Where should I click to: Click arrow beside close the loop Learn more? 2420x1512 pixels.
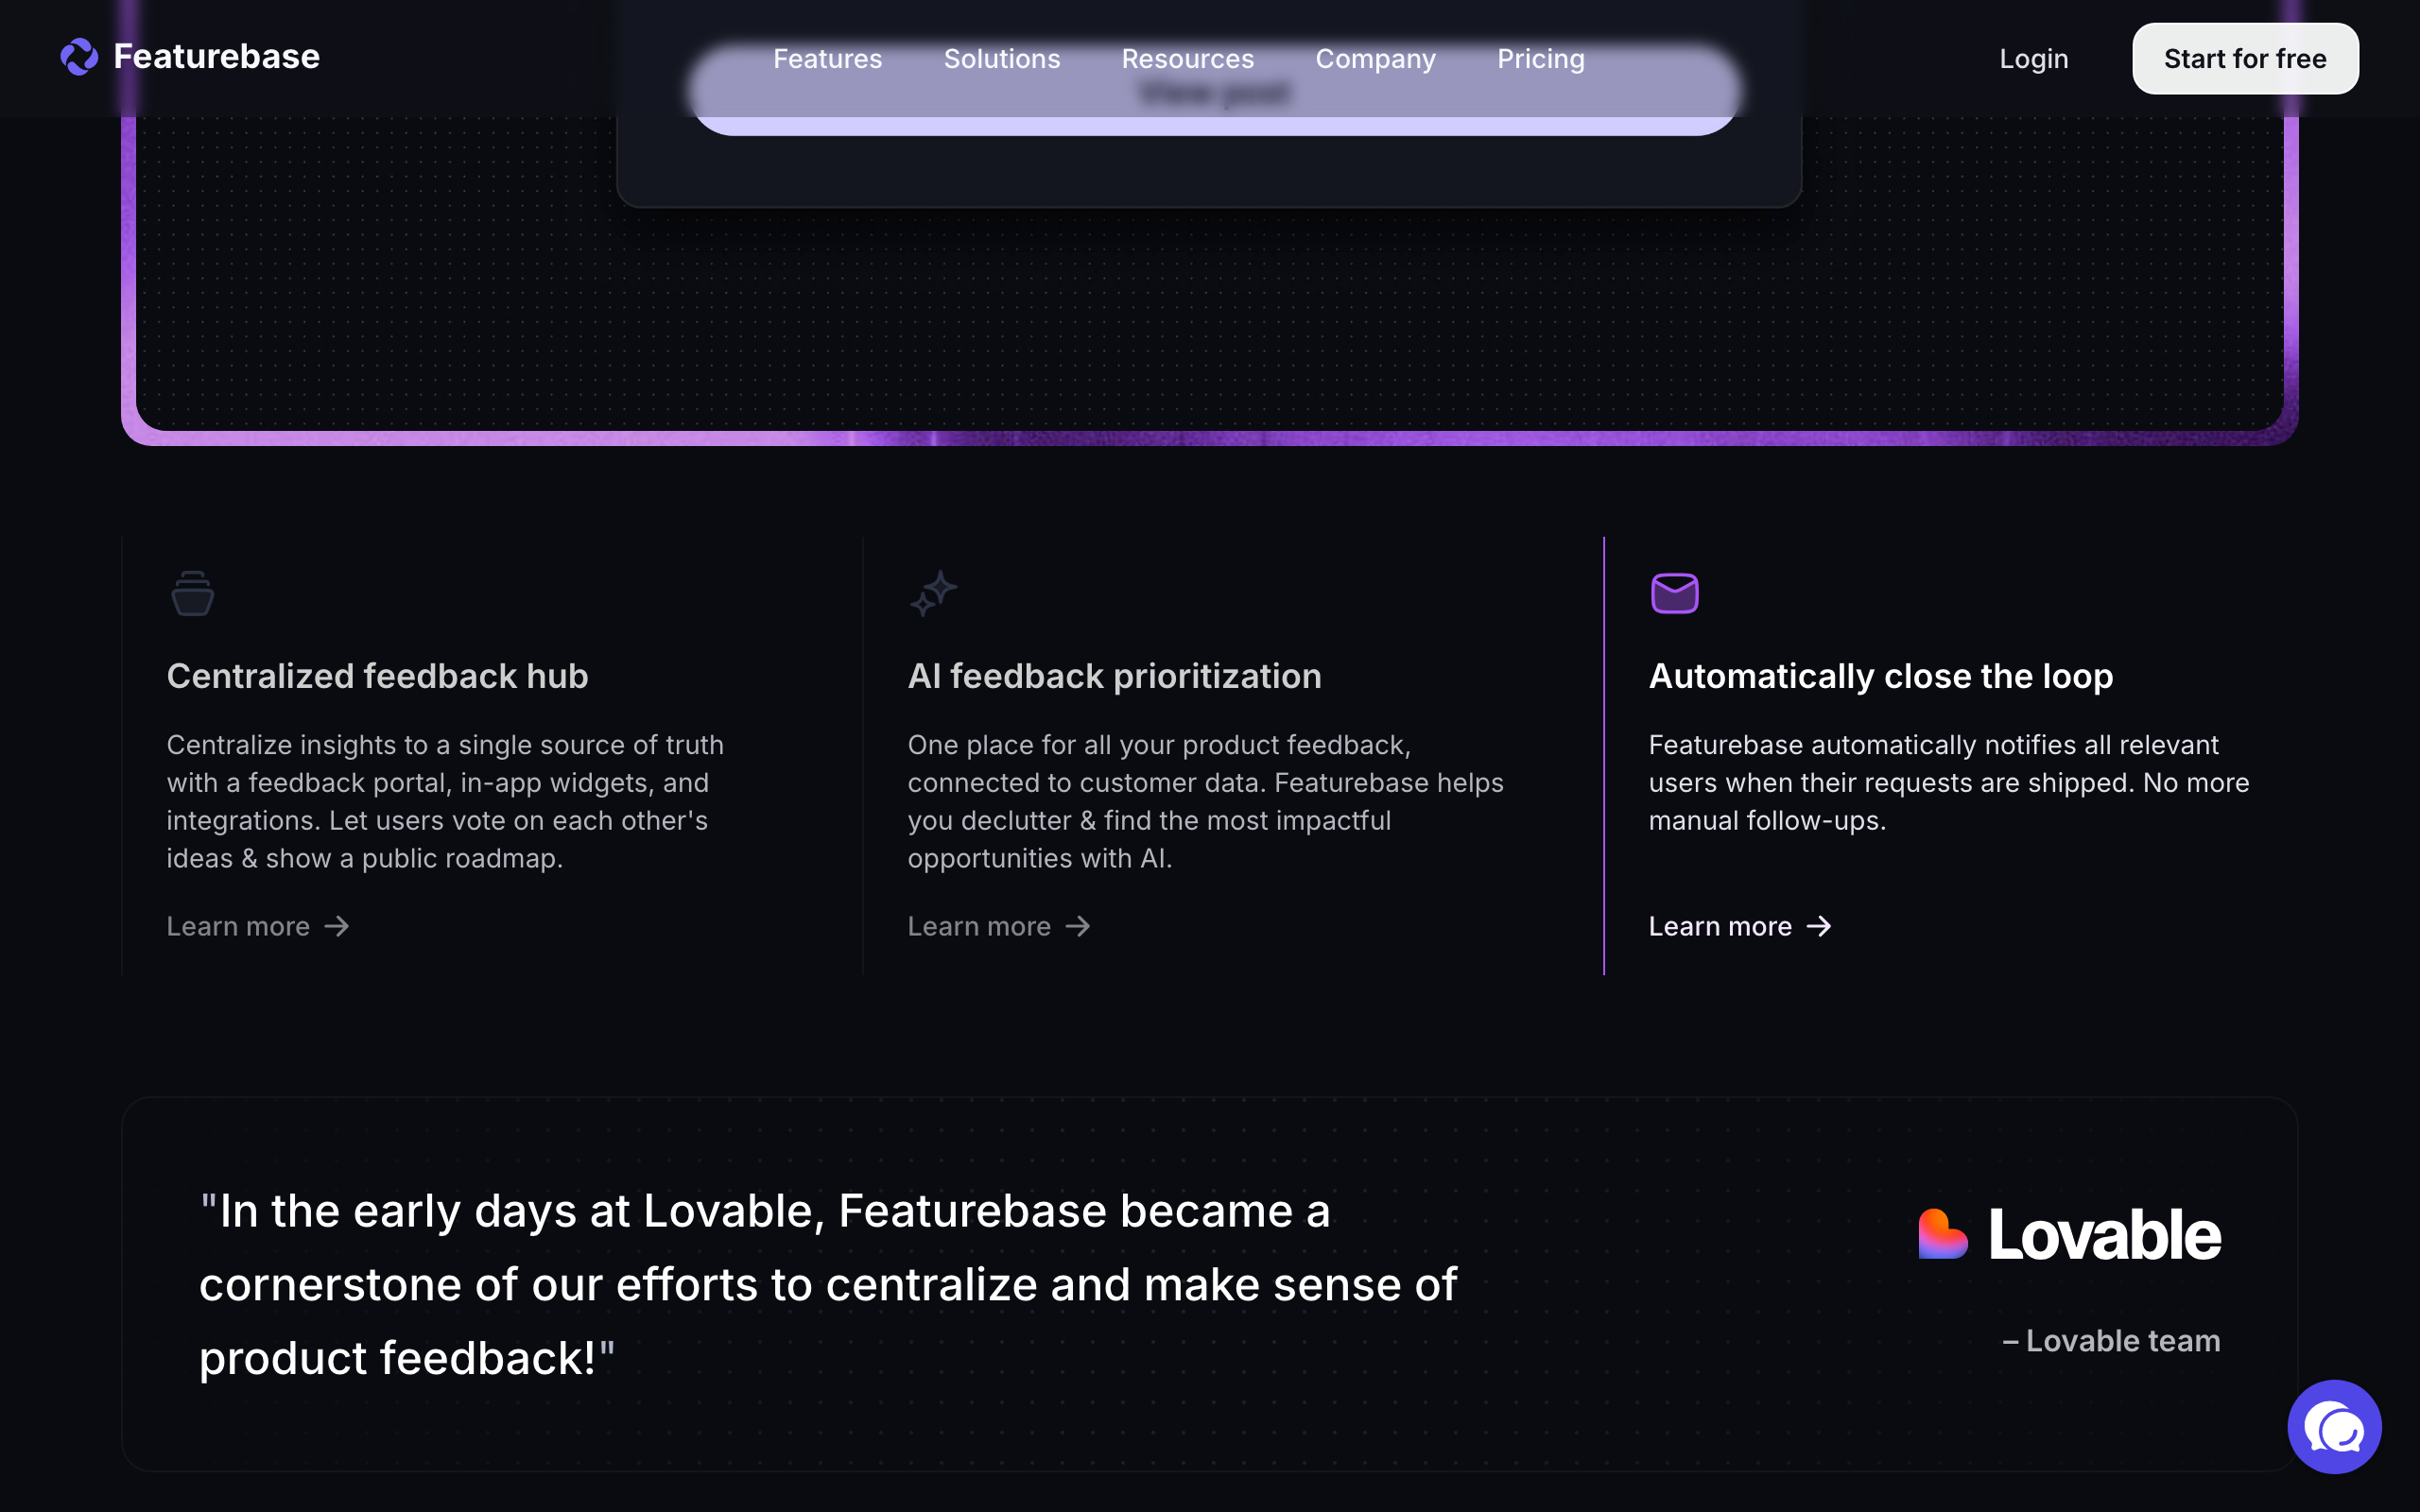(x=1819, y=927)
